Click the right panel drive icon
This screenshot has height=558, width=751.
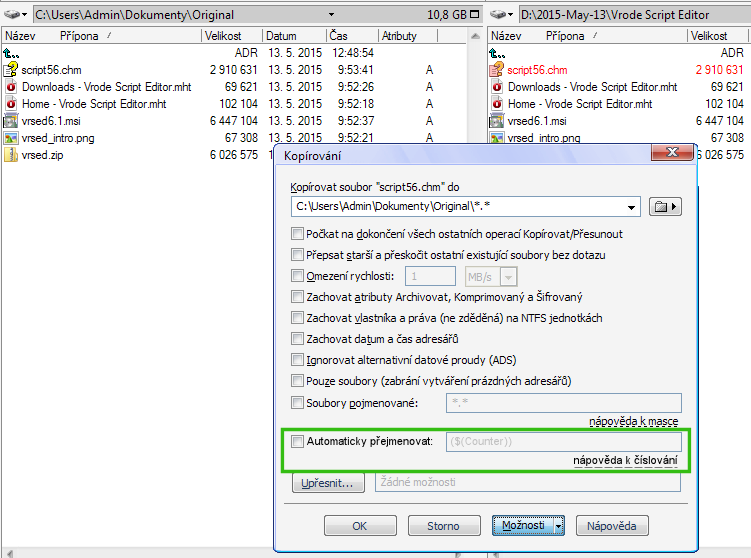pyautogui.click(x=501, y=15)
